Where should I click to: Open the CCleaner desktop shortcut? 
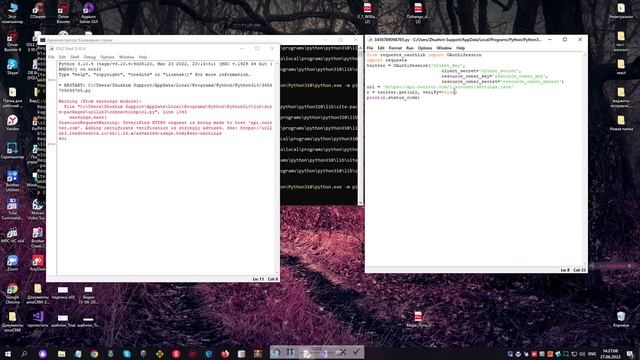tap(38, 11)
